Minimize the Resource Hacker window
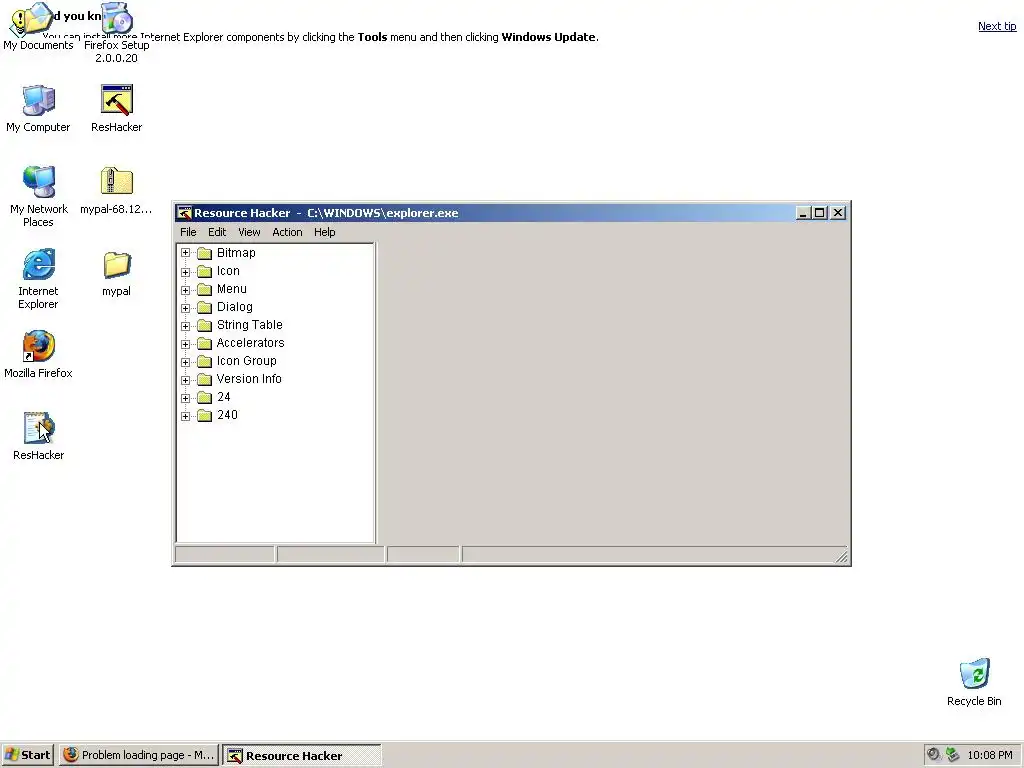 click(803, 213)
